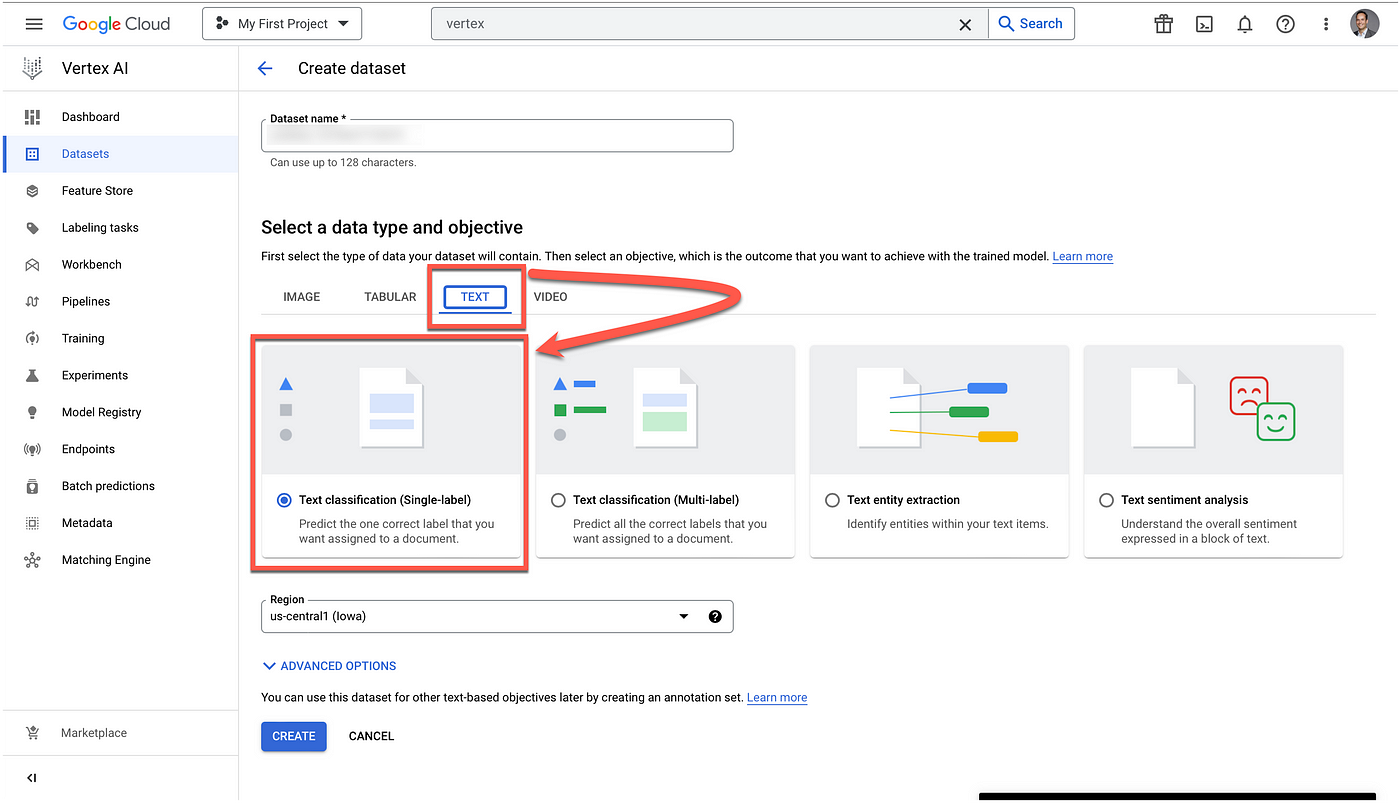1400x803 pixels.
Task: Switch to the TABULAR tab
Action: coord(390,297)
